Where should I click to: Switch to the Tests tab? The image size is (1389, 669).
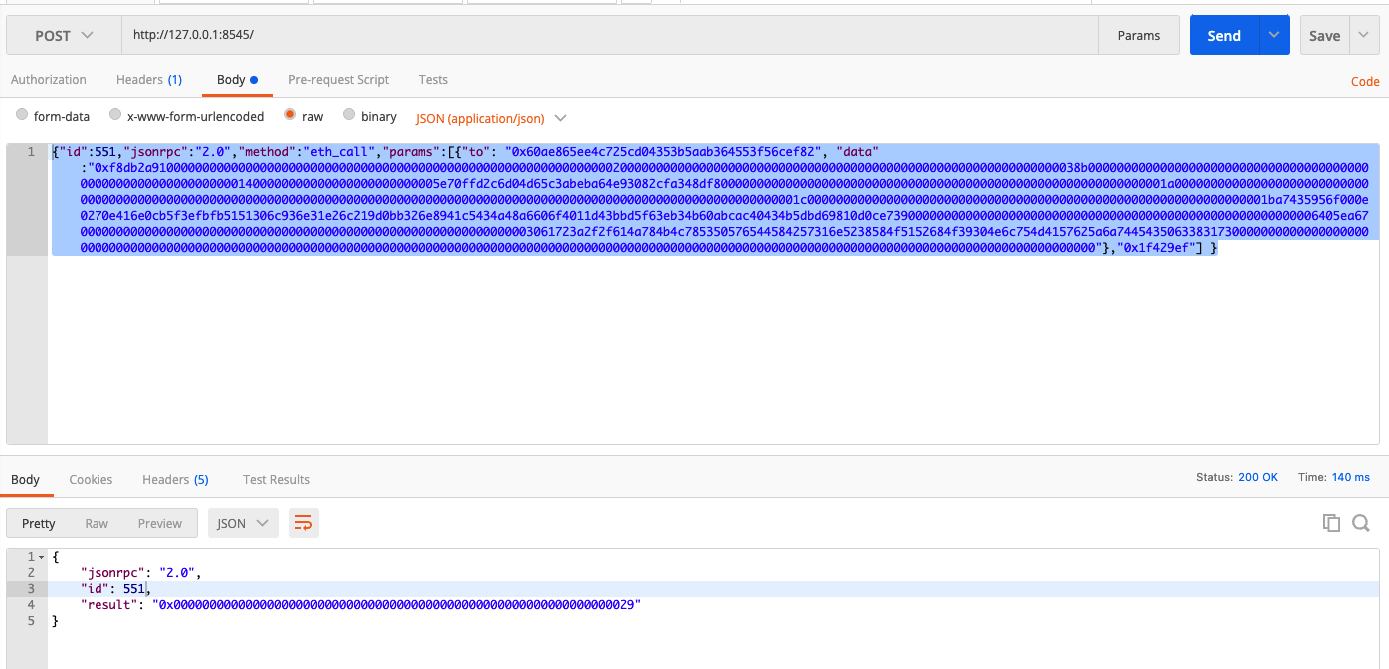point(433,79)
